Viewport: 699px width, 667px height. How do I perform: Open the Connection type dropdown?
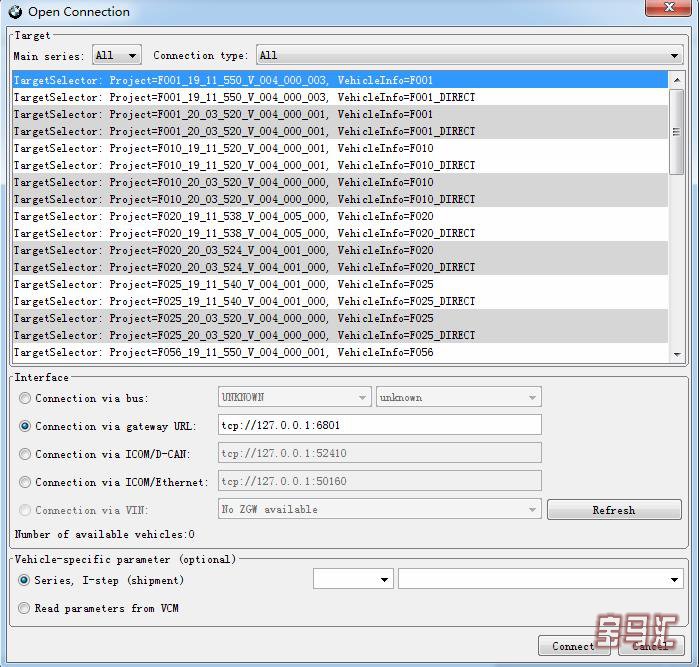click(469, 55)
